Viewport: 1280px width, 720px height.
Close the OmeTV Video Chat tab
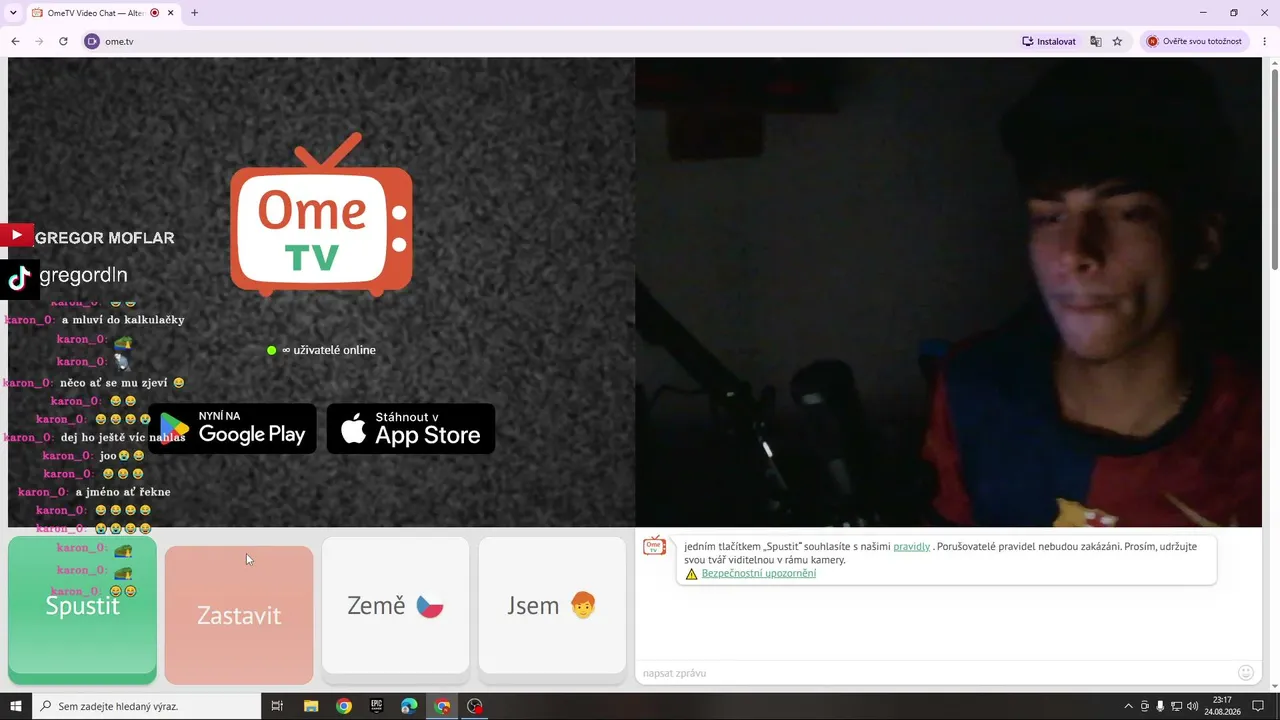pyautogui.click(x=171, y=13)
